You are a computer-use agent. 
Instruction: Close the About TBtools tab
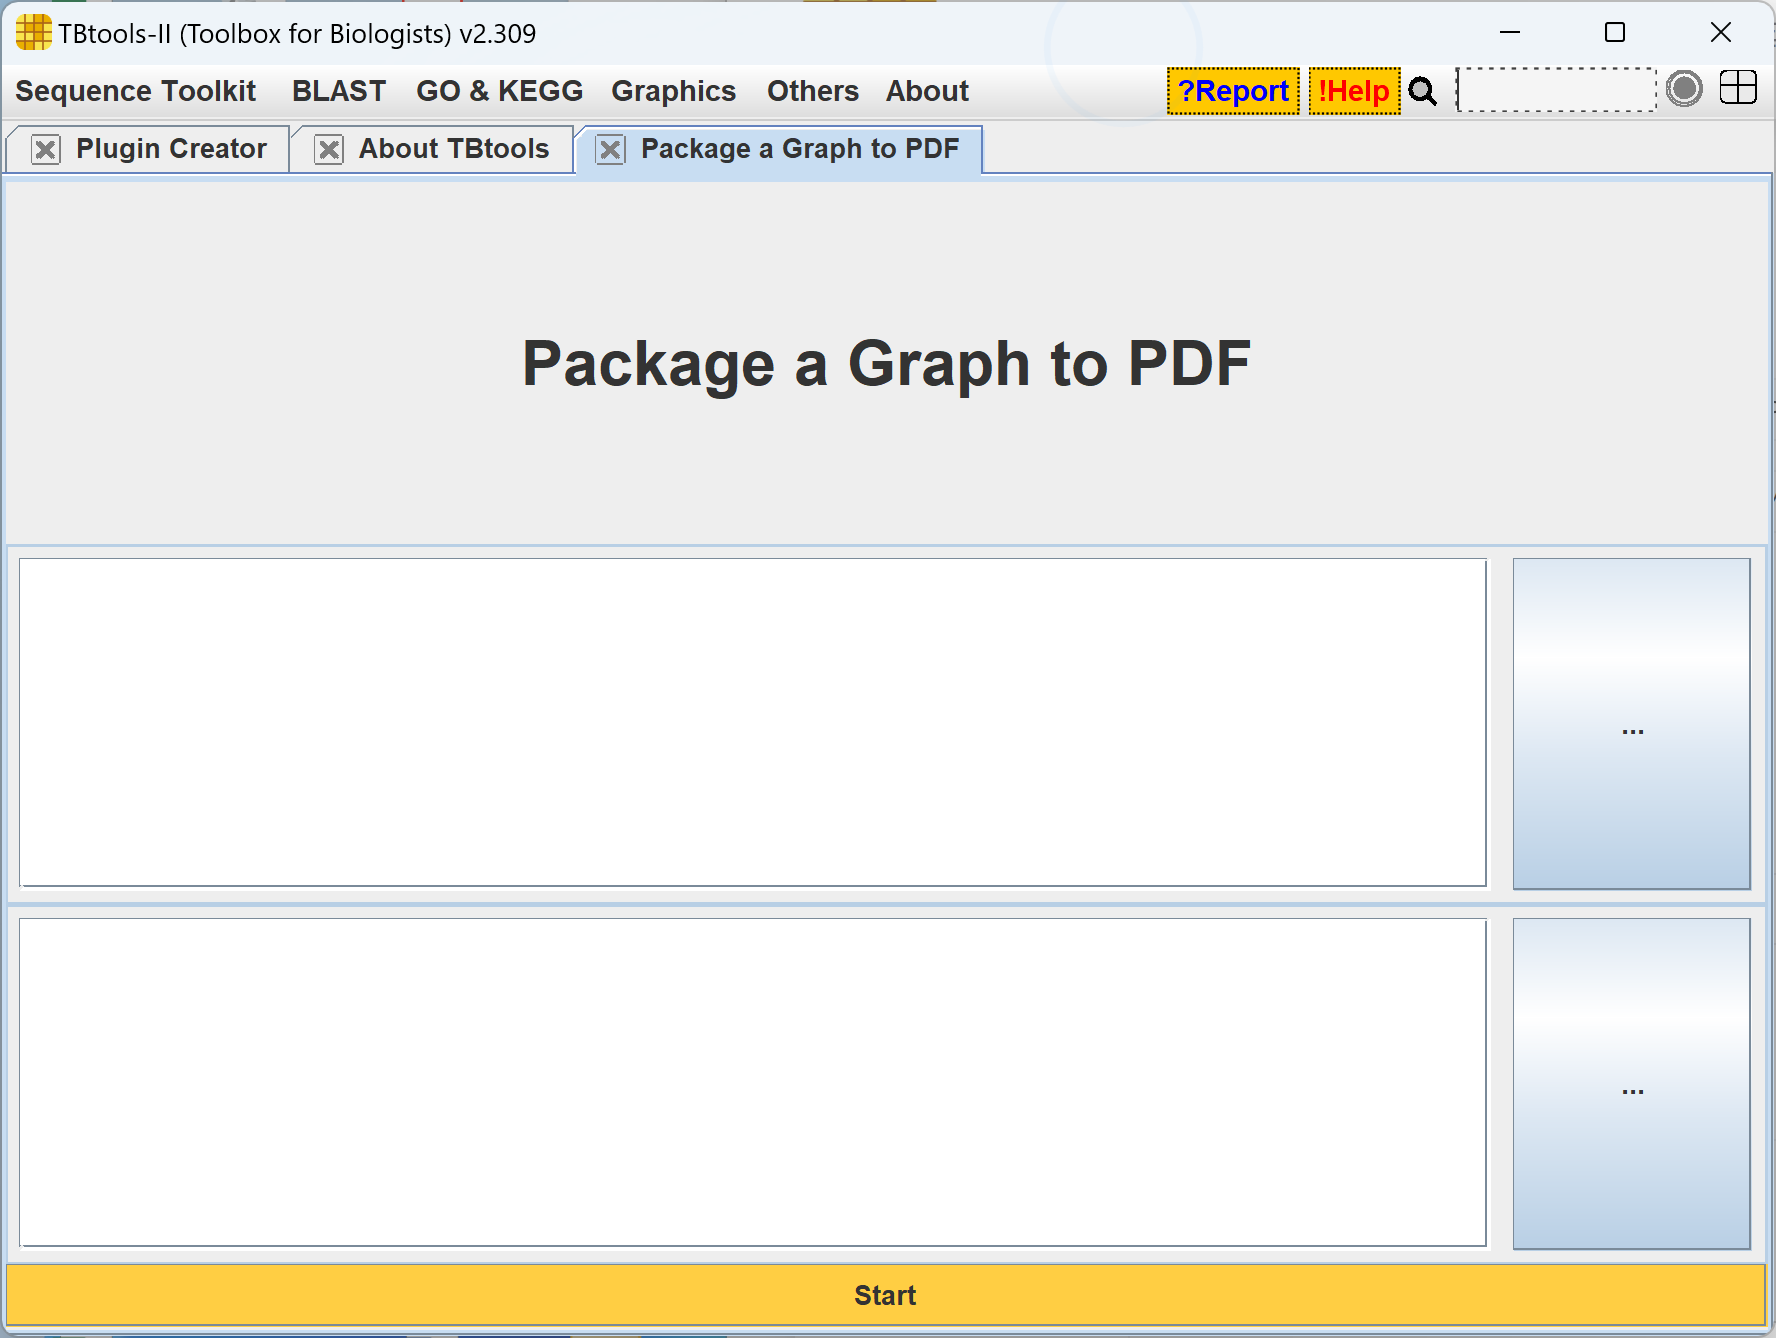click(x=328, y=150)
